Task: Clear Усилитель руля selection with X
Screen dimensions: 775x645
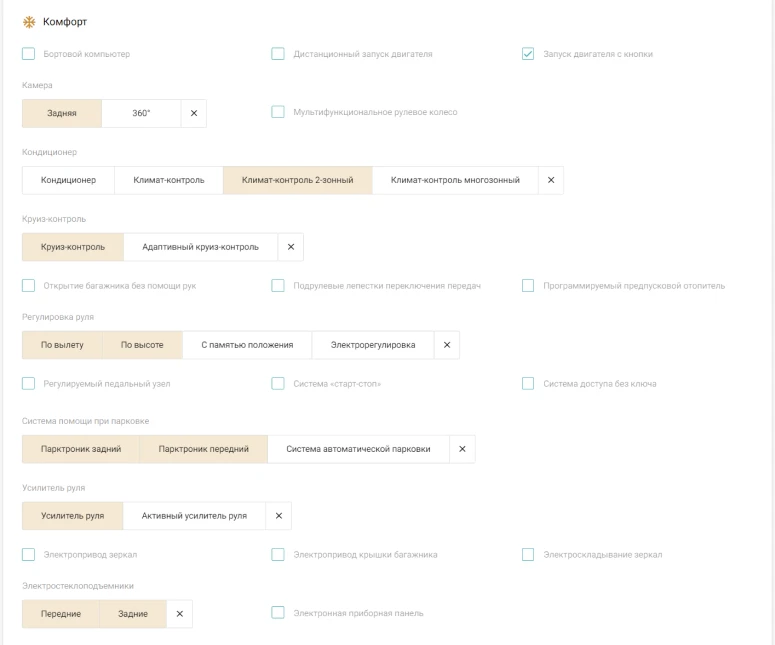Action: click(x=279, y=516)
